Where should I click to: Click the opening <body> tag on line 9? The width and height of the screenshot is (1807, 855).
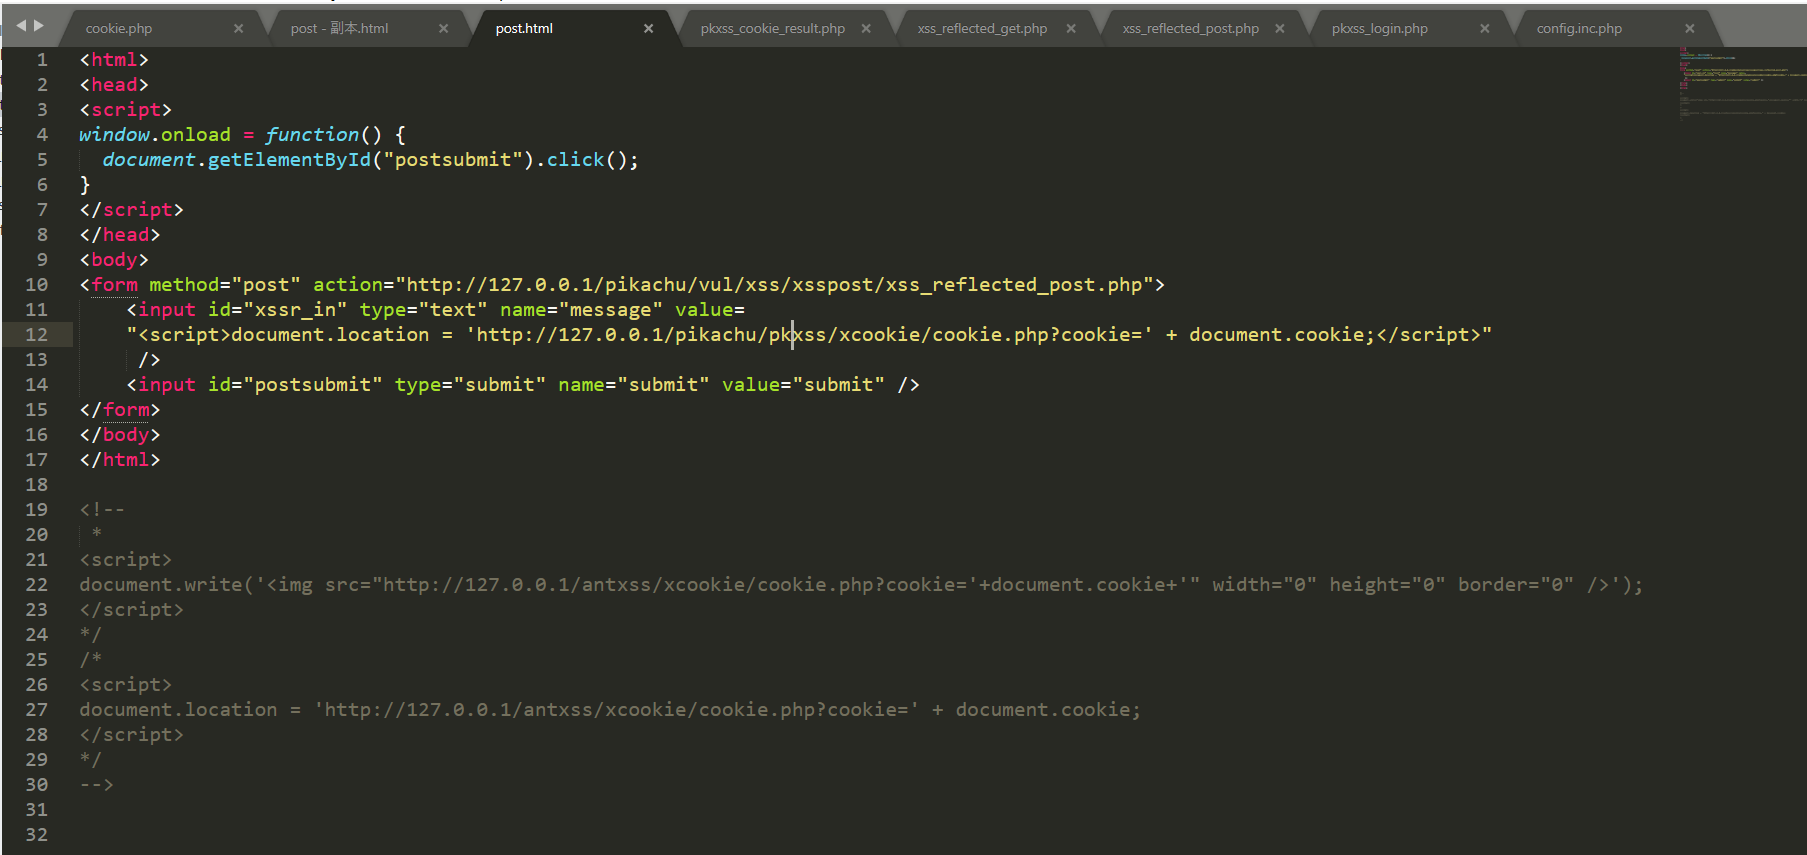coord(114,259)
